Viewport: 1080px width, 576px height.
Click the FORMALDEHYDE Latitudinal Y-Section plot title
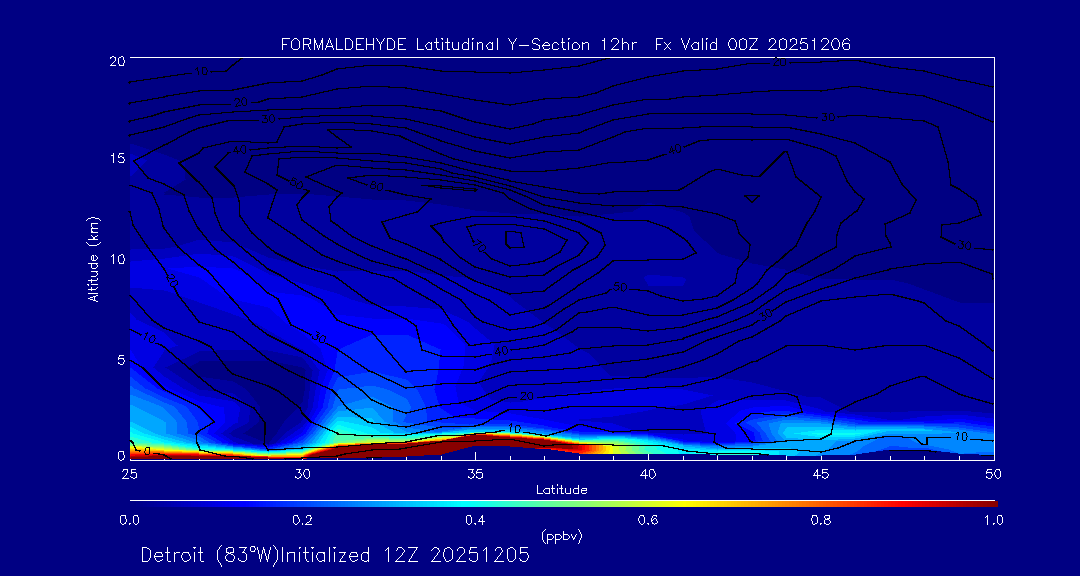coord(565,45)
